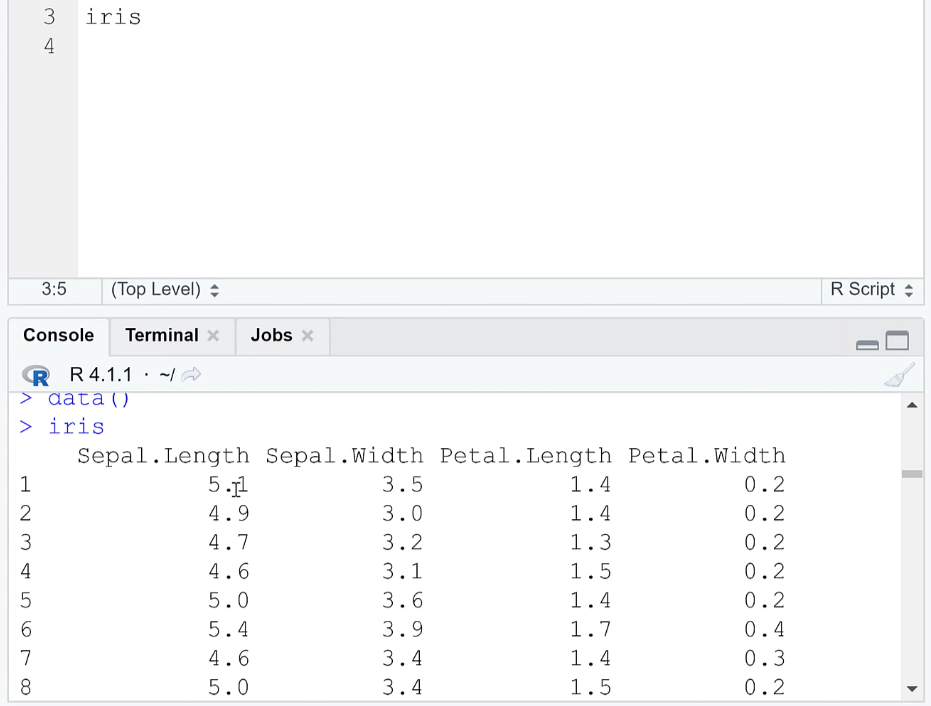Click the Sepal.Length value 4.7 in row 3
The height and width of the screenshot is (706, 931).
[229, 543]
